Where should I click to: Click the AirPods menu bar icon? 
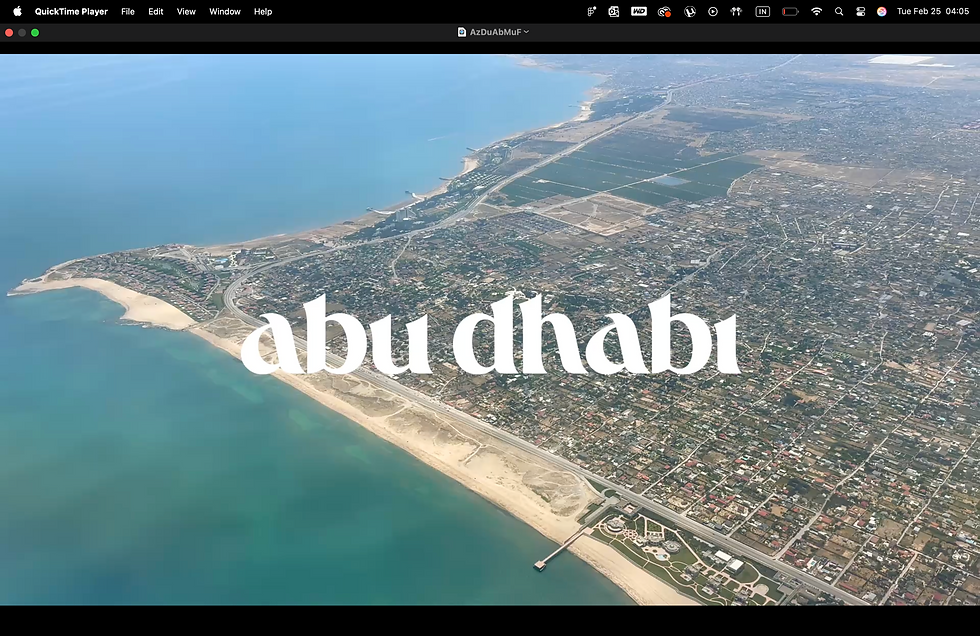click(736, 11)
